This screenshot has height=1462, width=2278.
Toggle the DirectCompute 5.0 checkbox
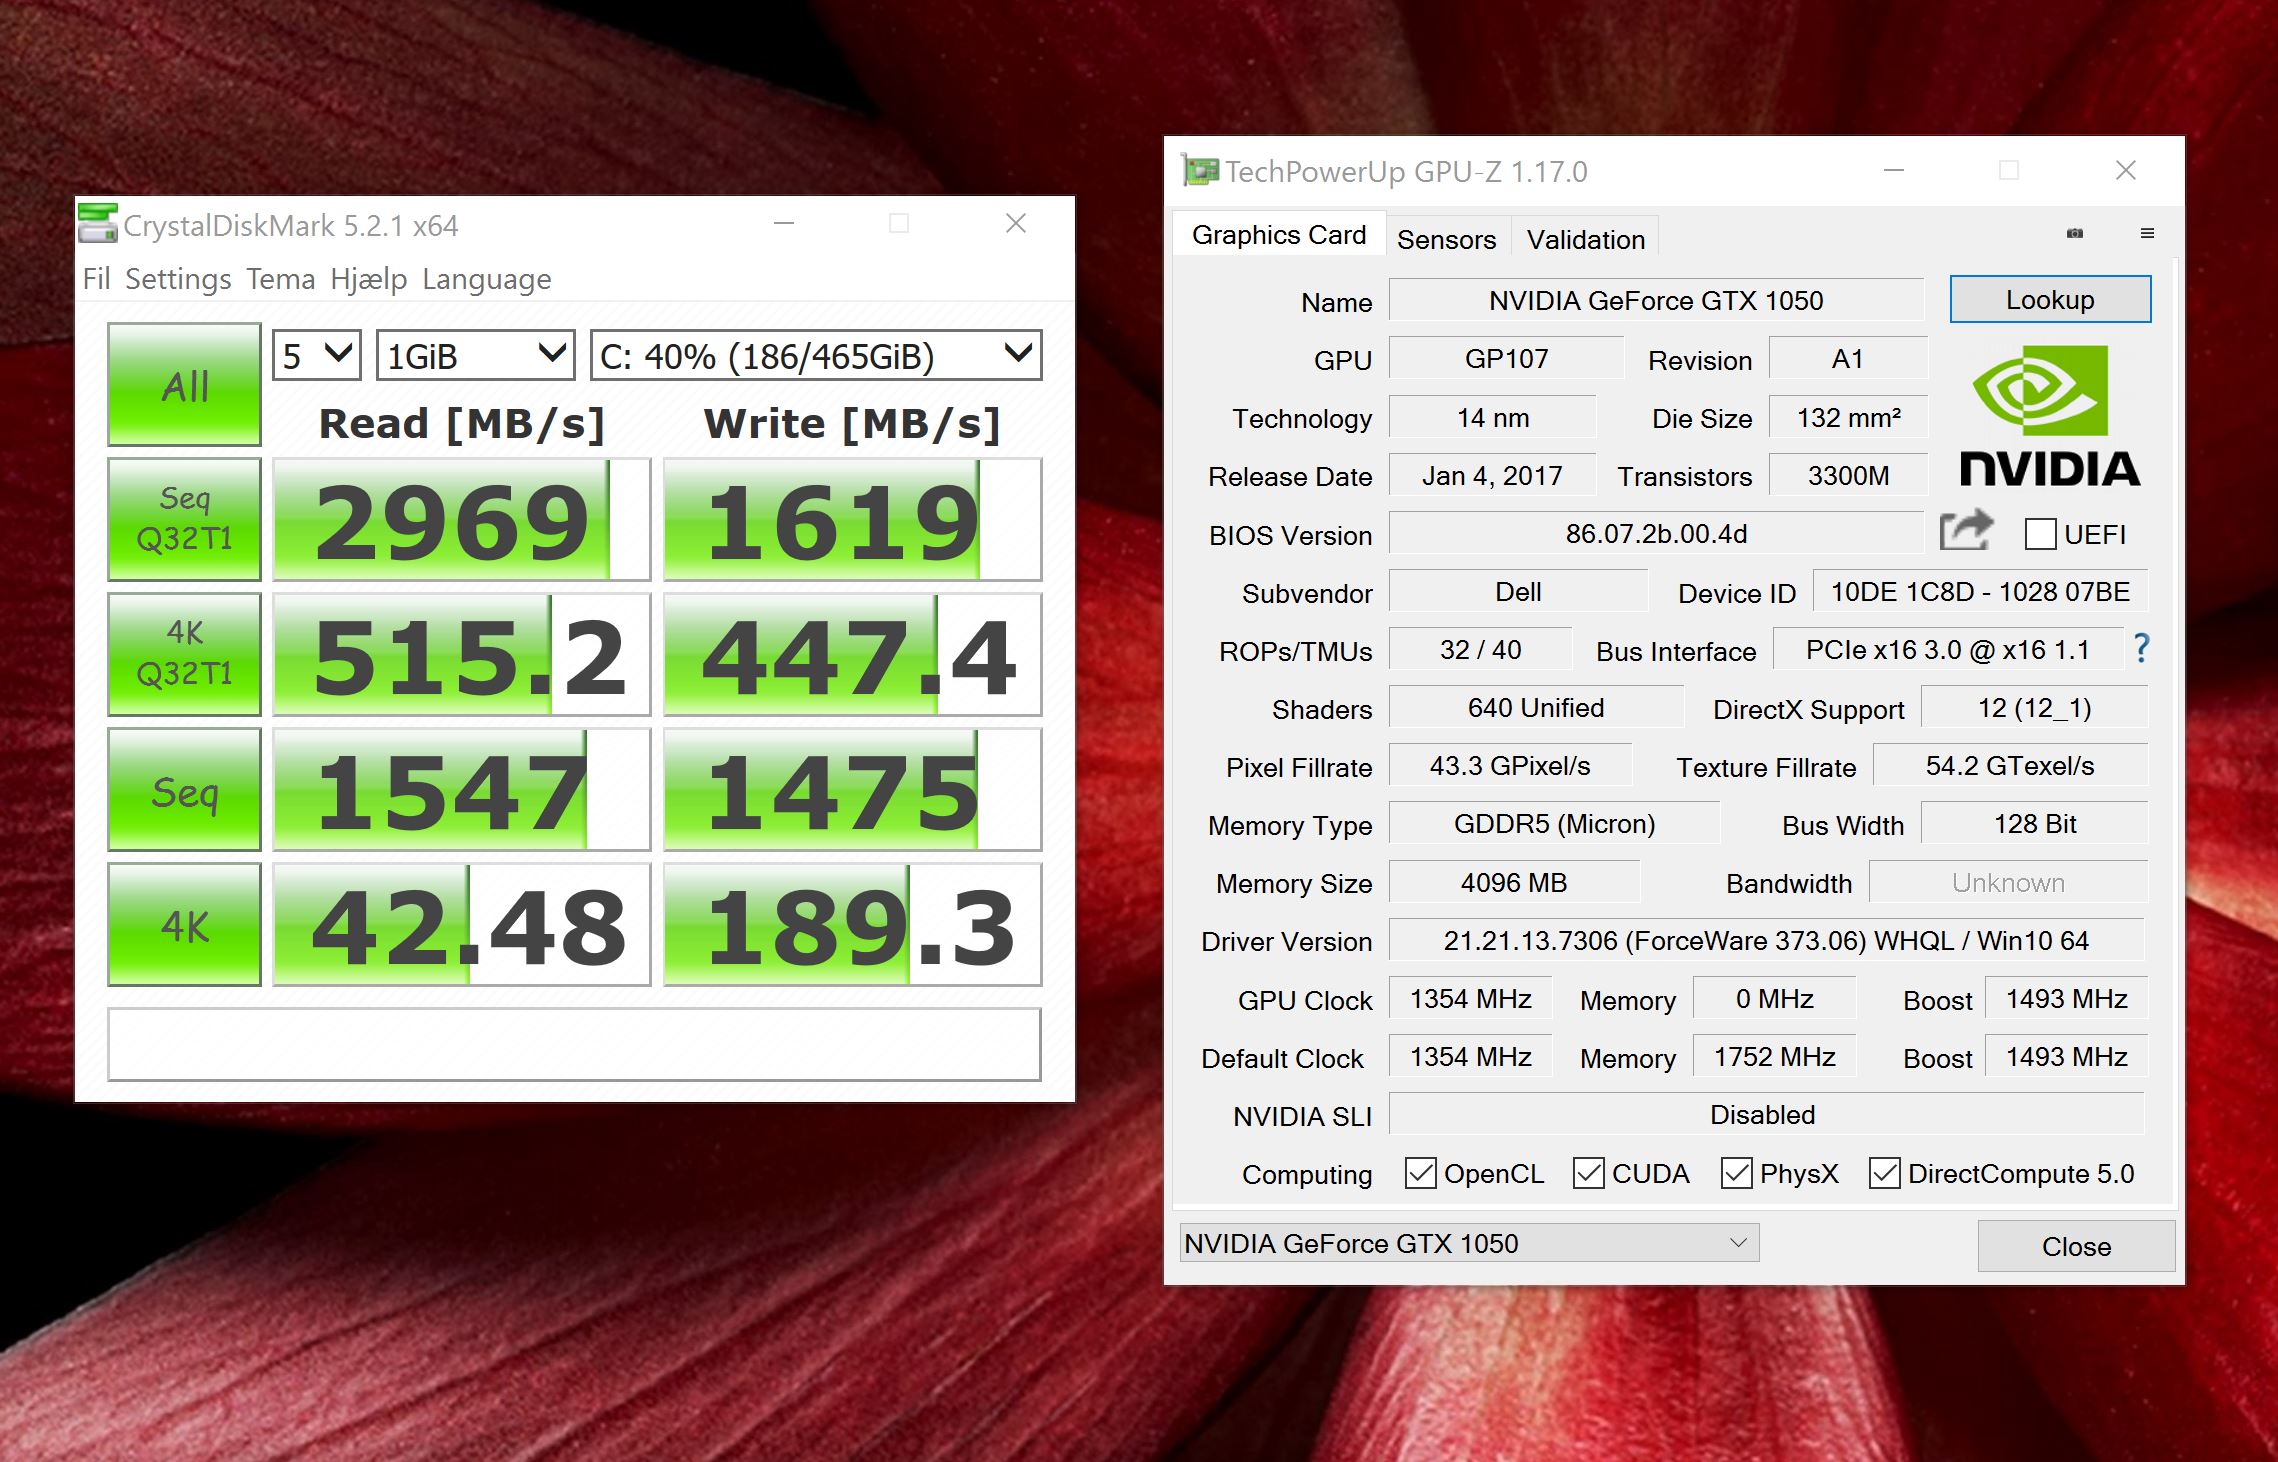(1884, 1173)
